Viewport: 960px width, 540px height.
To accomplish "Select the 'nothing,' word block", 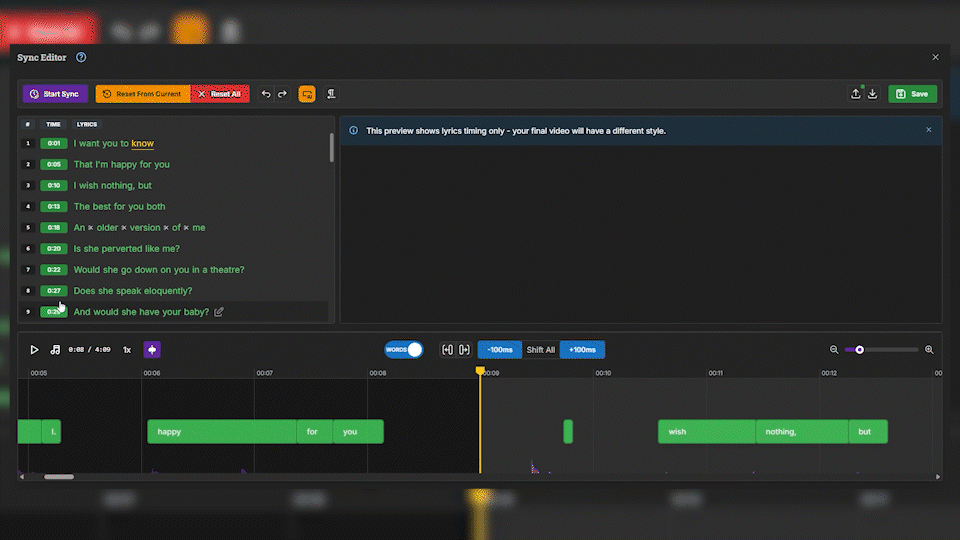I will [802, 432].
